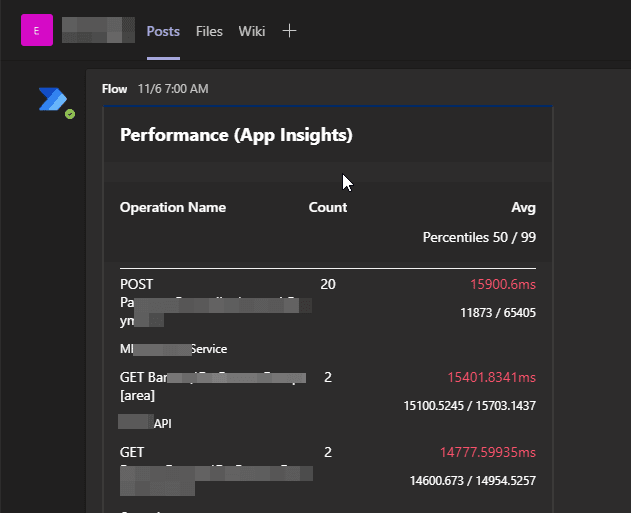Click the POST operation row name
Viewport: 631px width, 513px height.
point(137,284)
